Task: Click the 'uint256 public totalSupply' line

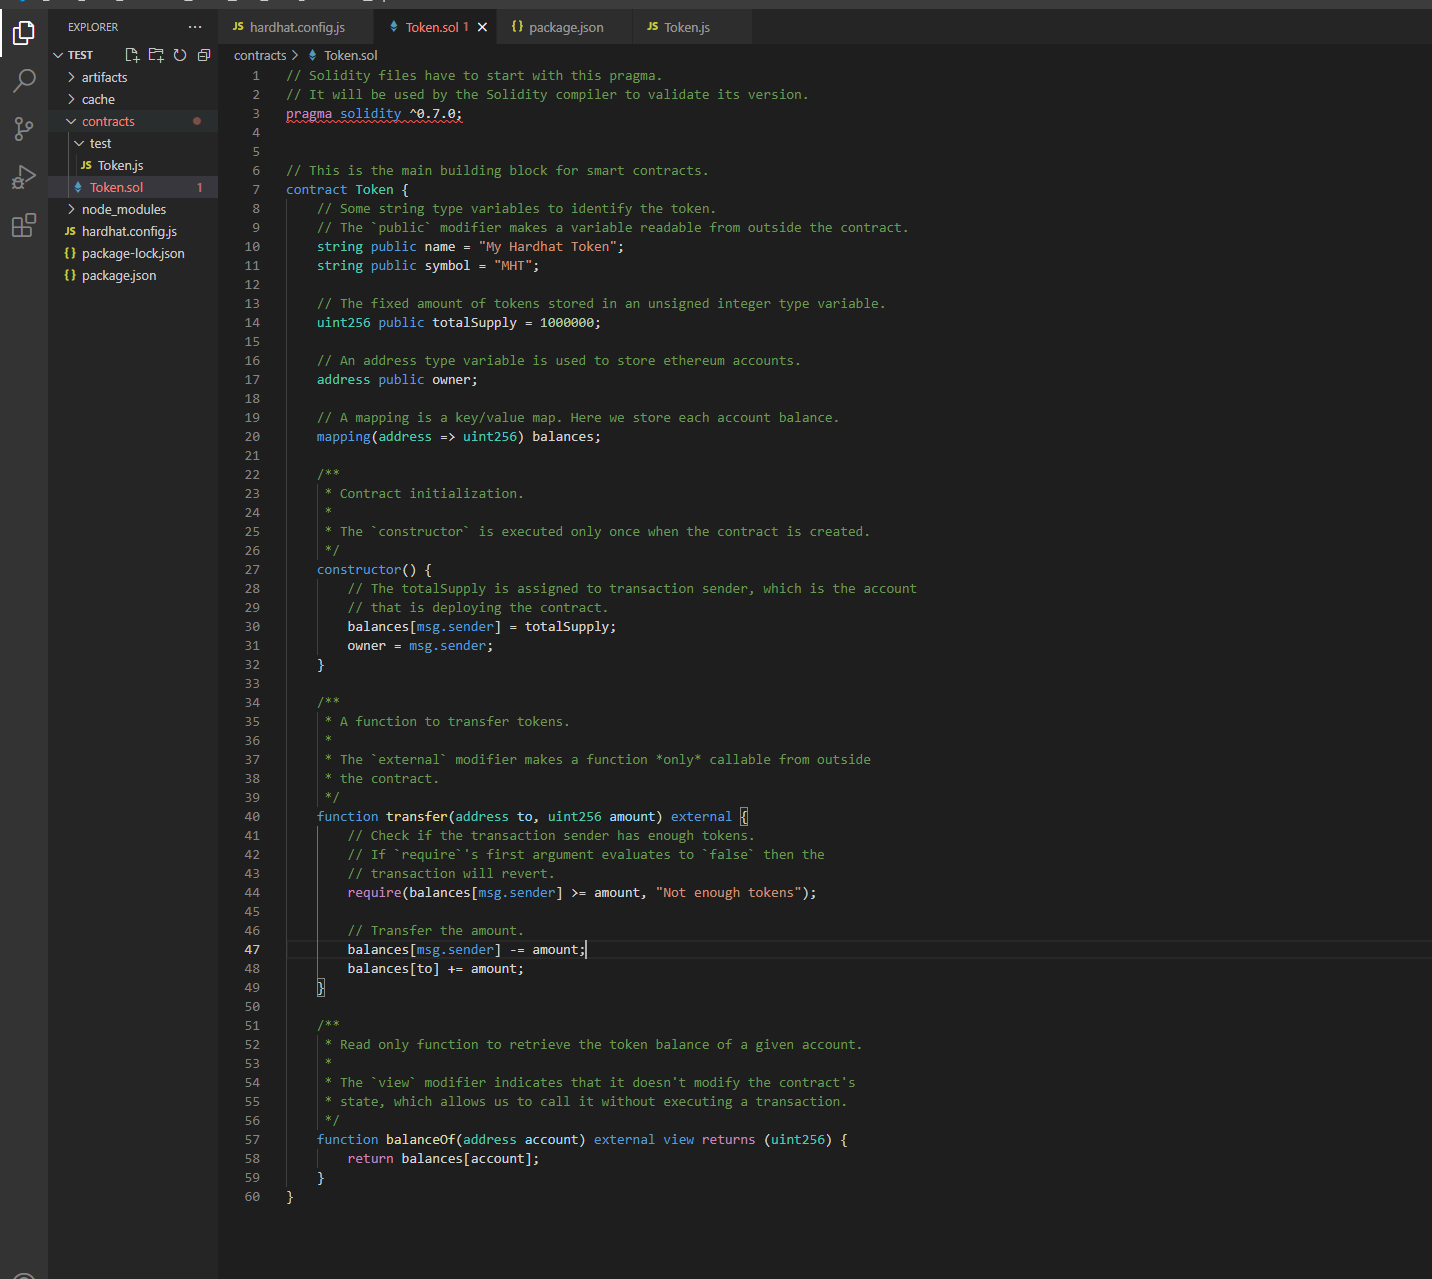Action: [x=459, y=323]
